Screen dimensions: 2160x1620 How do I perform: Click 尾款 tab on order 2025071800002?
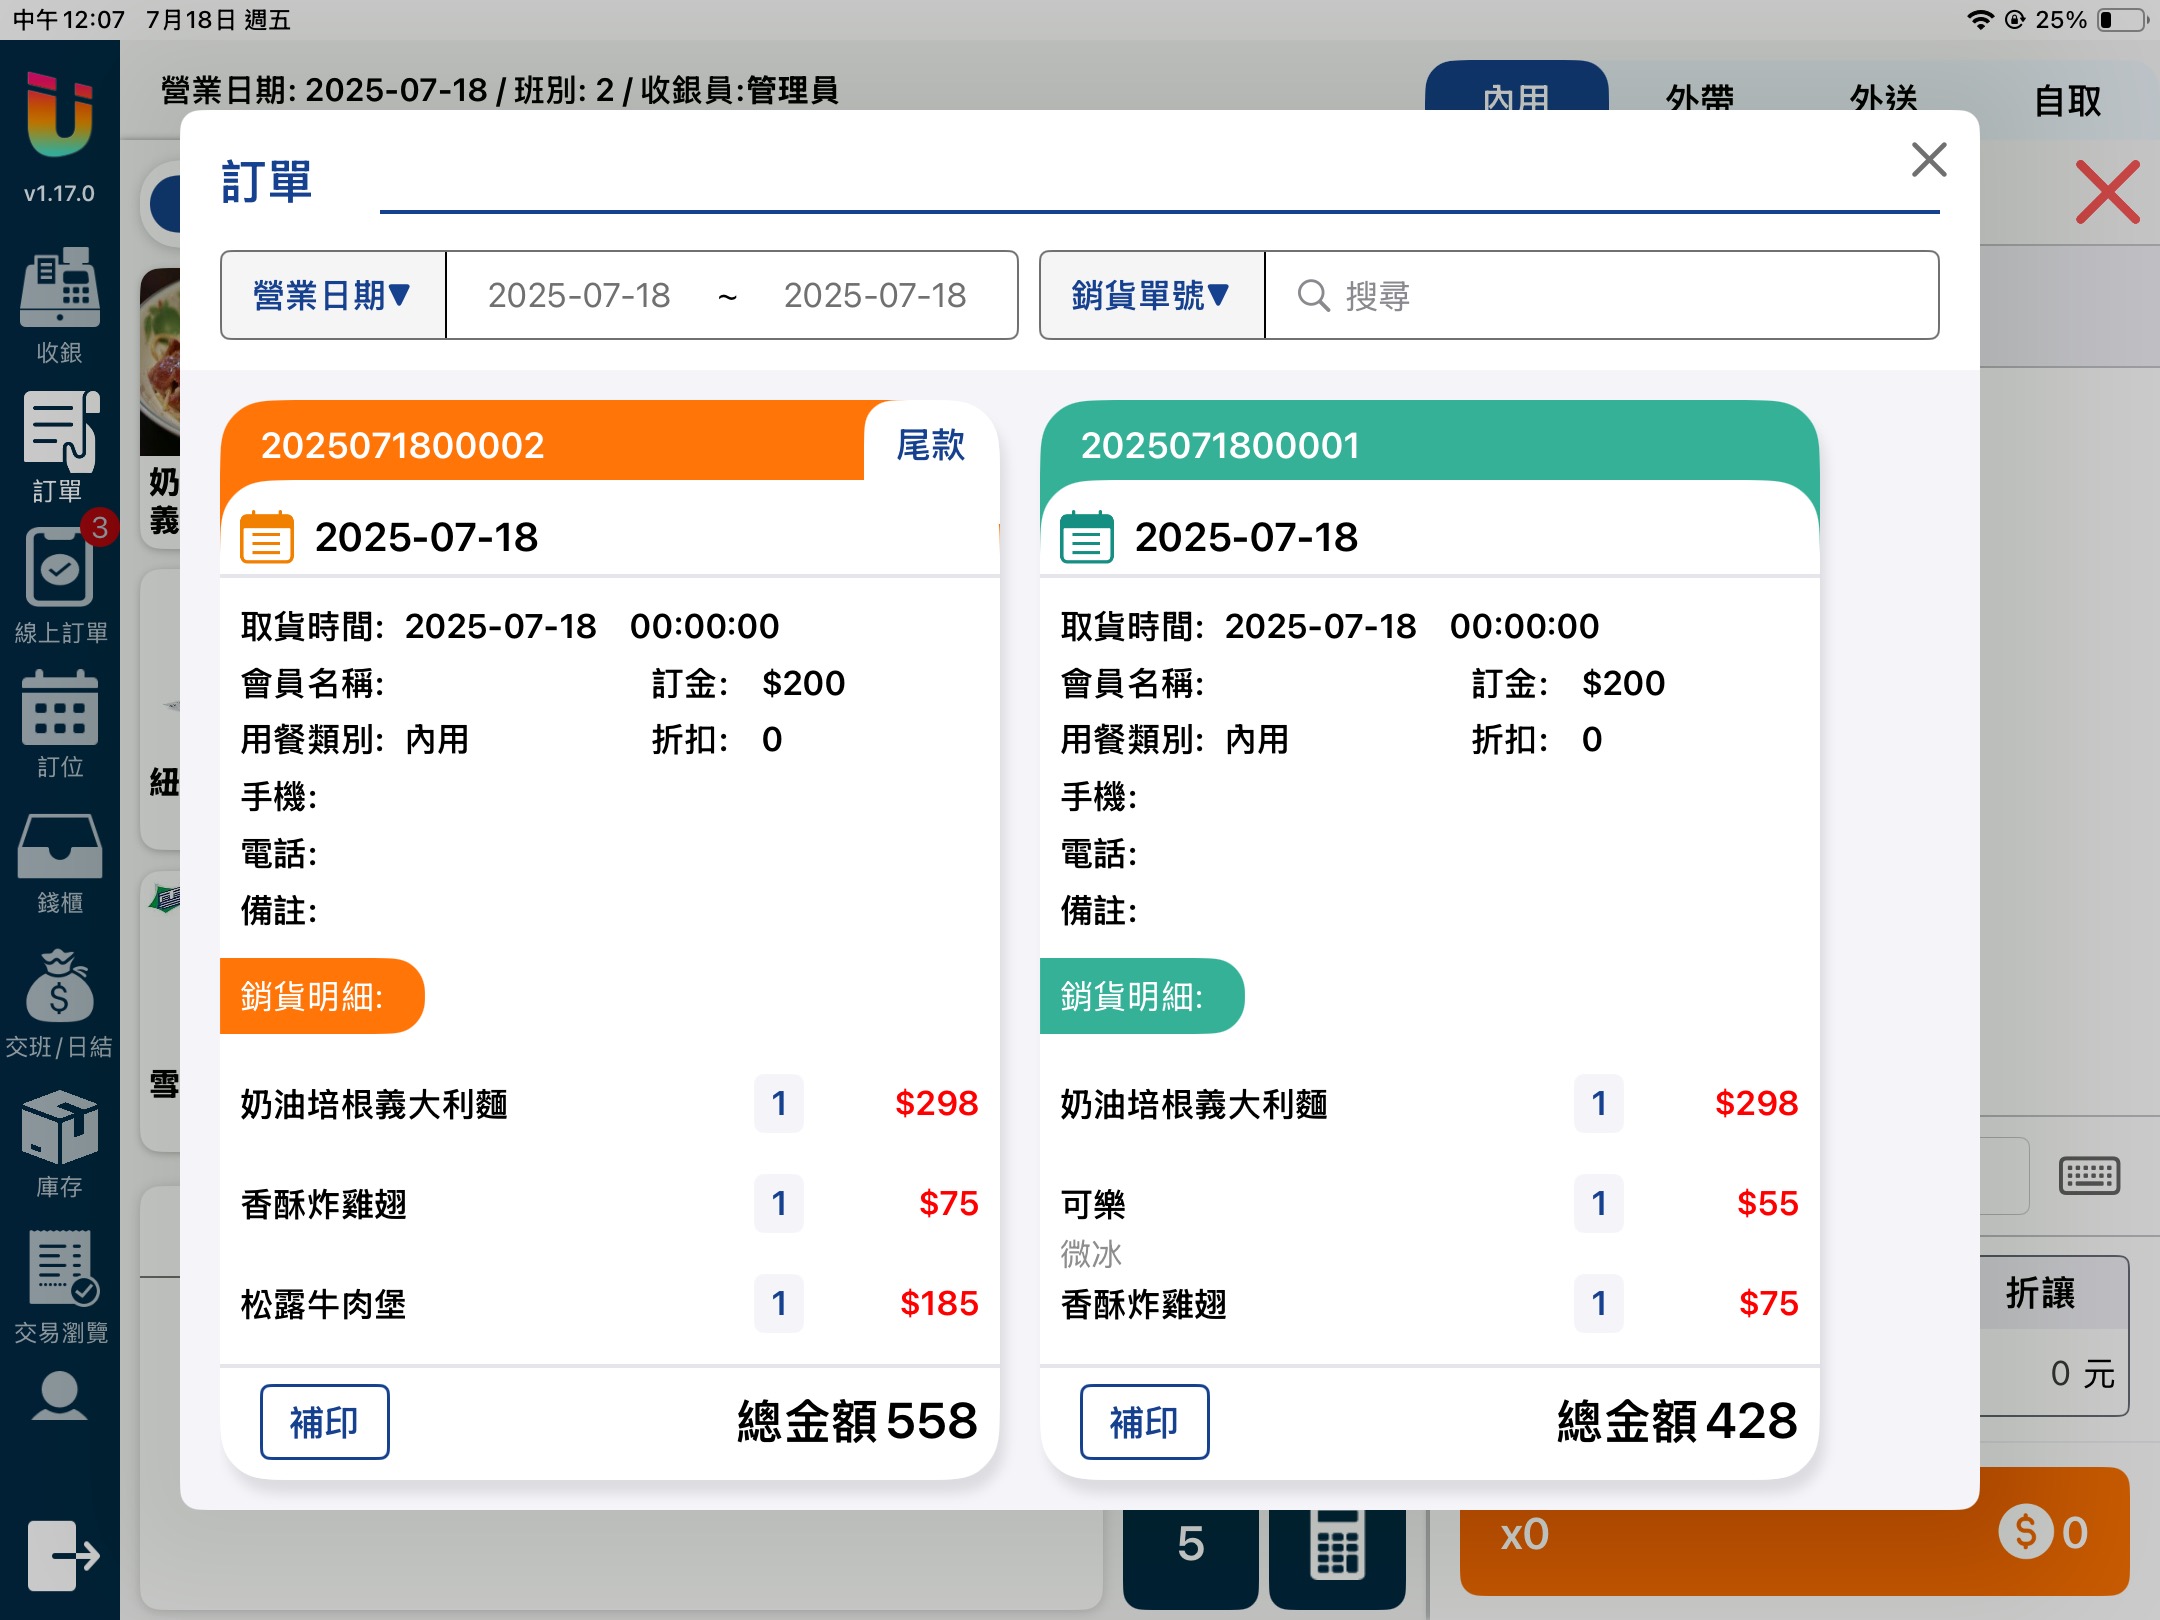[930, 445]
